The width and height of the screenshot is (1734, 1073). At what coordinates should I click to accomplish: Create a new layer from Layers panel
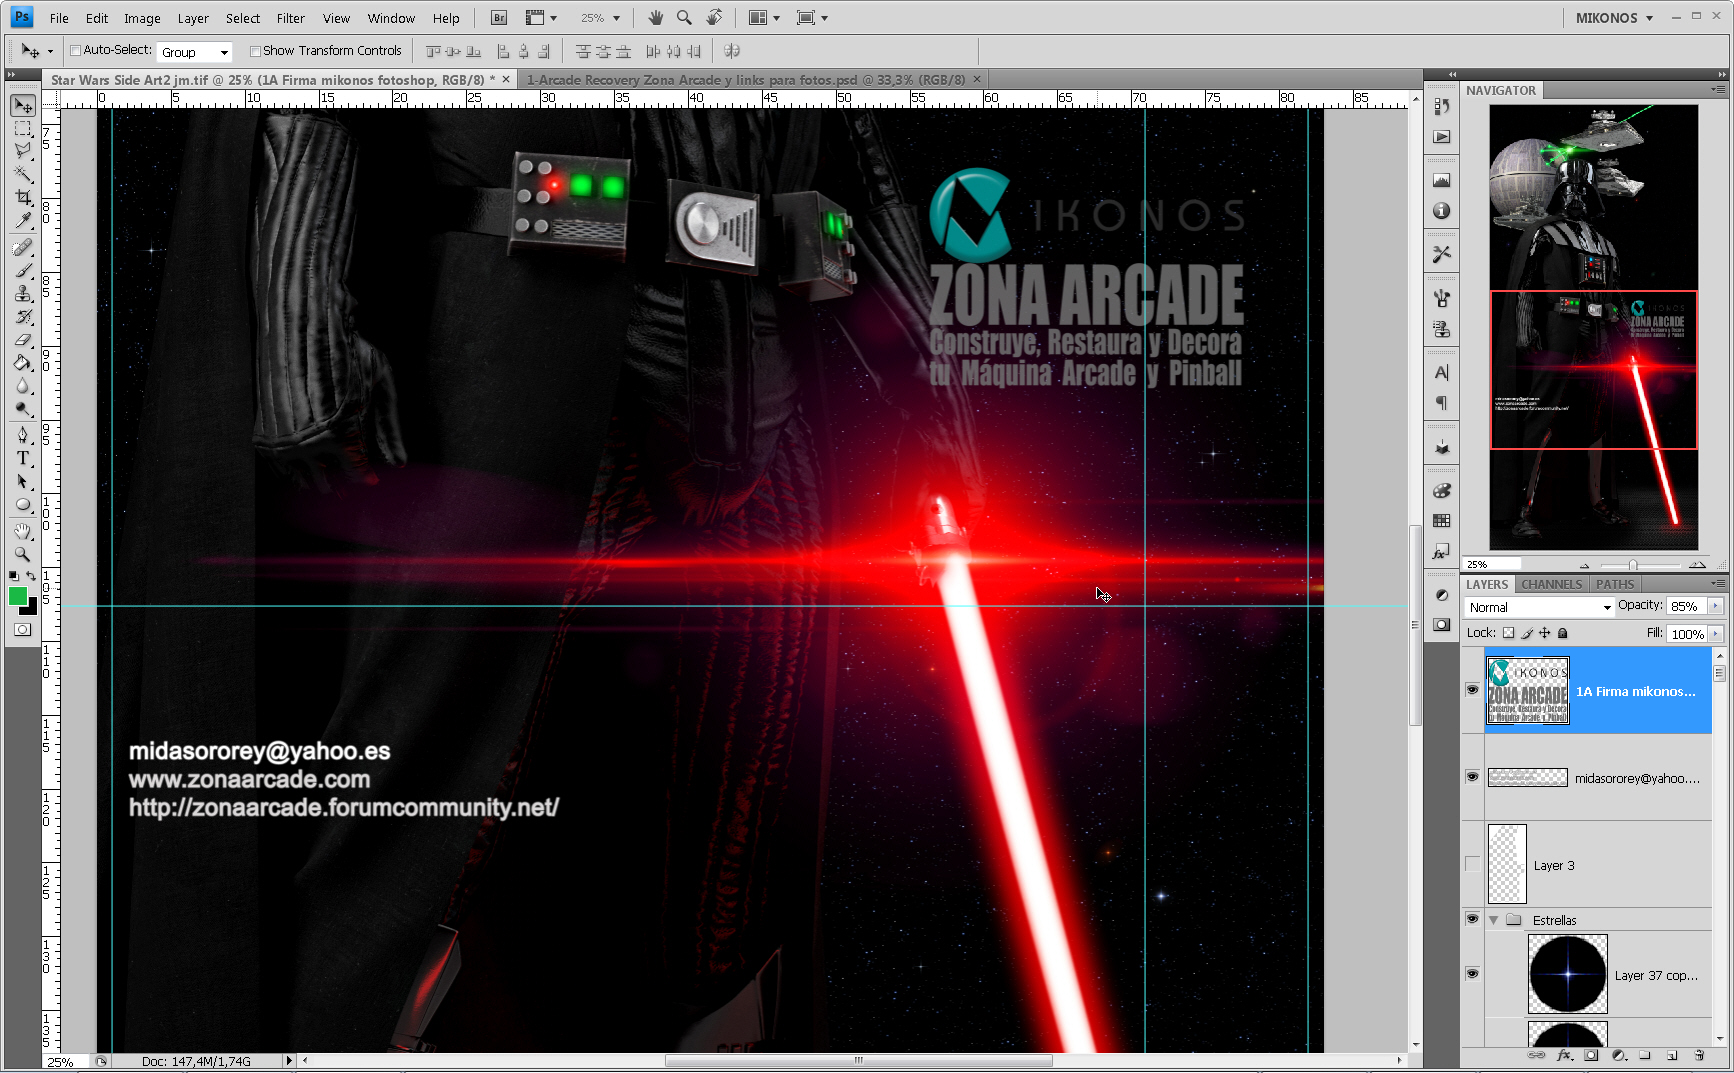click(x=1671, y=1055)
